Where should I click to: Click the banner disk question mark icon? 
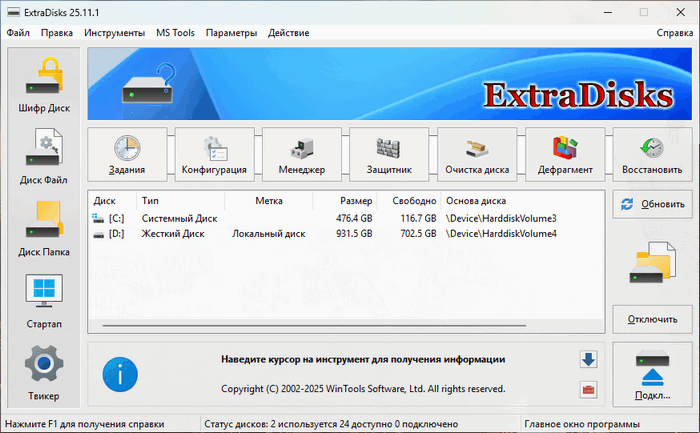click(x=150, y=83)
